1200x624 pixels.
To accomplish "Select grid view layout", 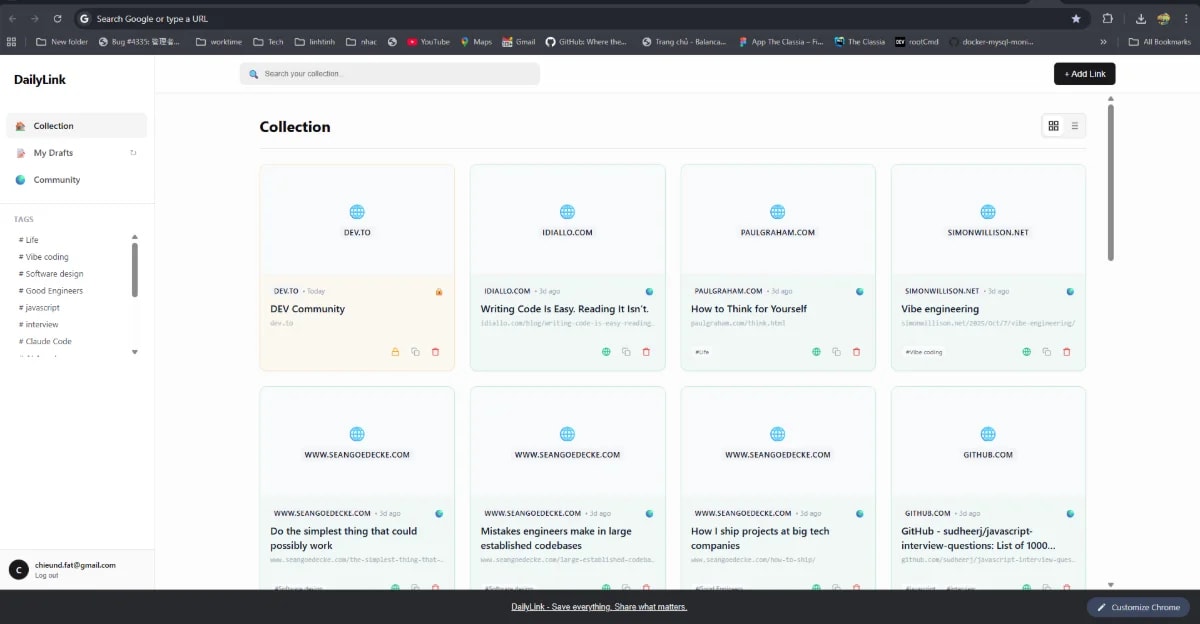I will [1053, 125].
